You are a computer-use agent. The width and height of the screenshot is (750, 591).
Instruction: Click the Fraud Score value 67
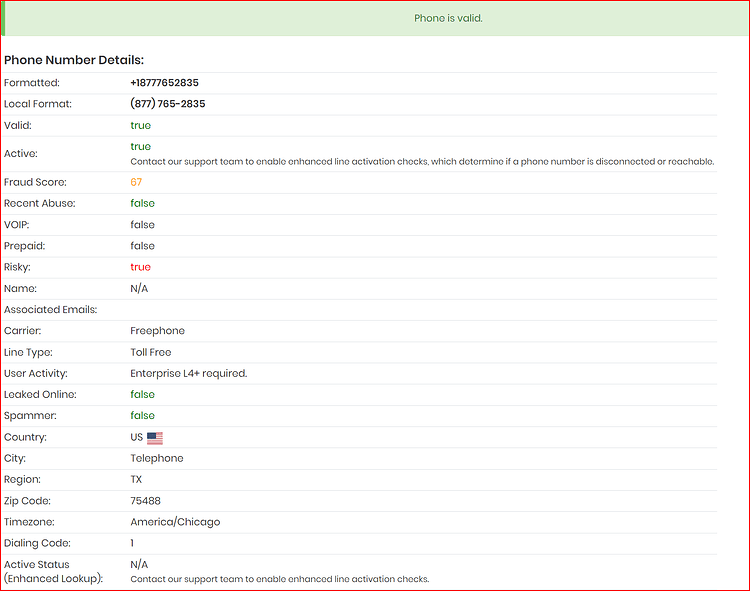[136, 182]
